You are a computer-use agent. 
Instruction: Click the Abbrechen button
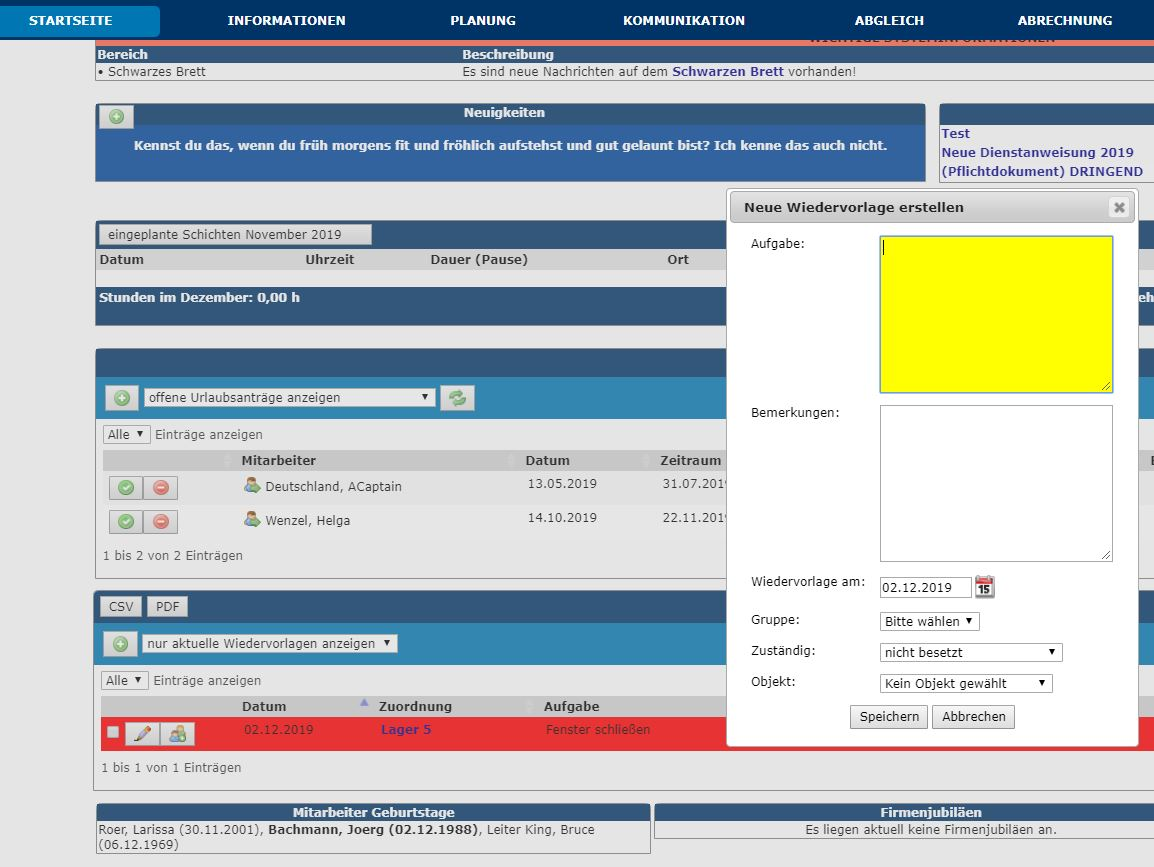click(x=973, y=717)
